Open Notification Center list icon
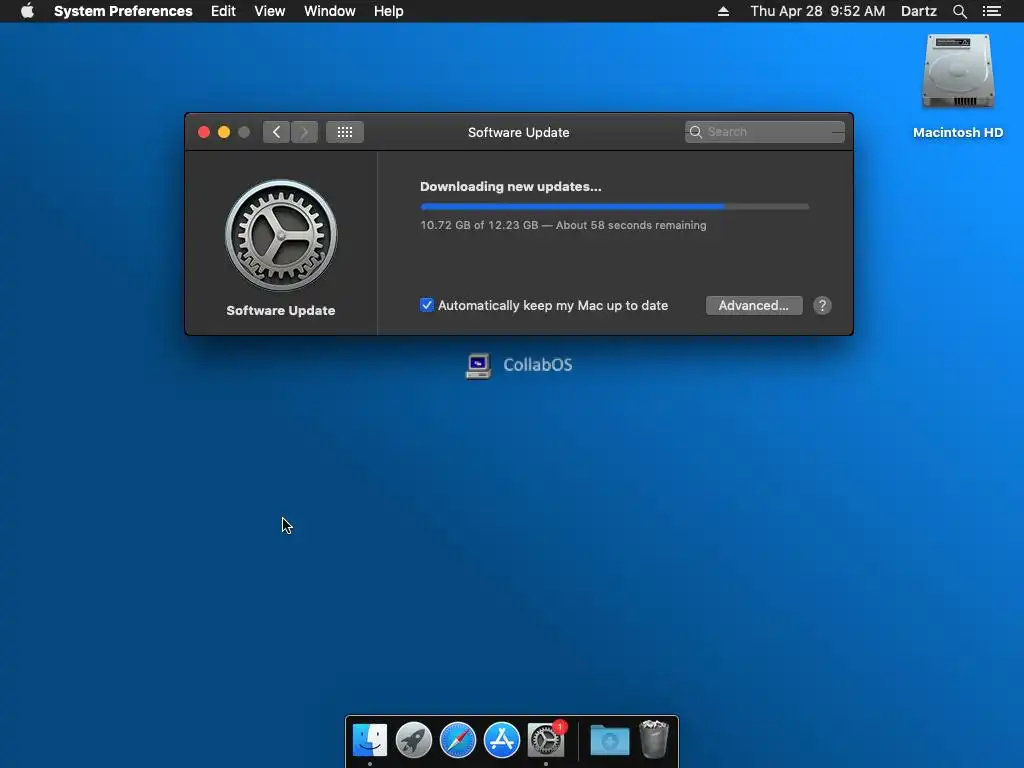Image resolution: width=1024 pixels, height=768 pixels. coord(991,11)
